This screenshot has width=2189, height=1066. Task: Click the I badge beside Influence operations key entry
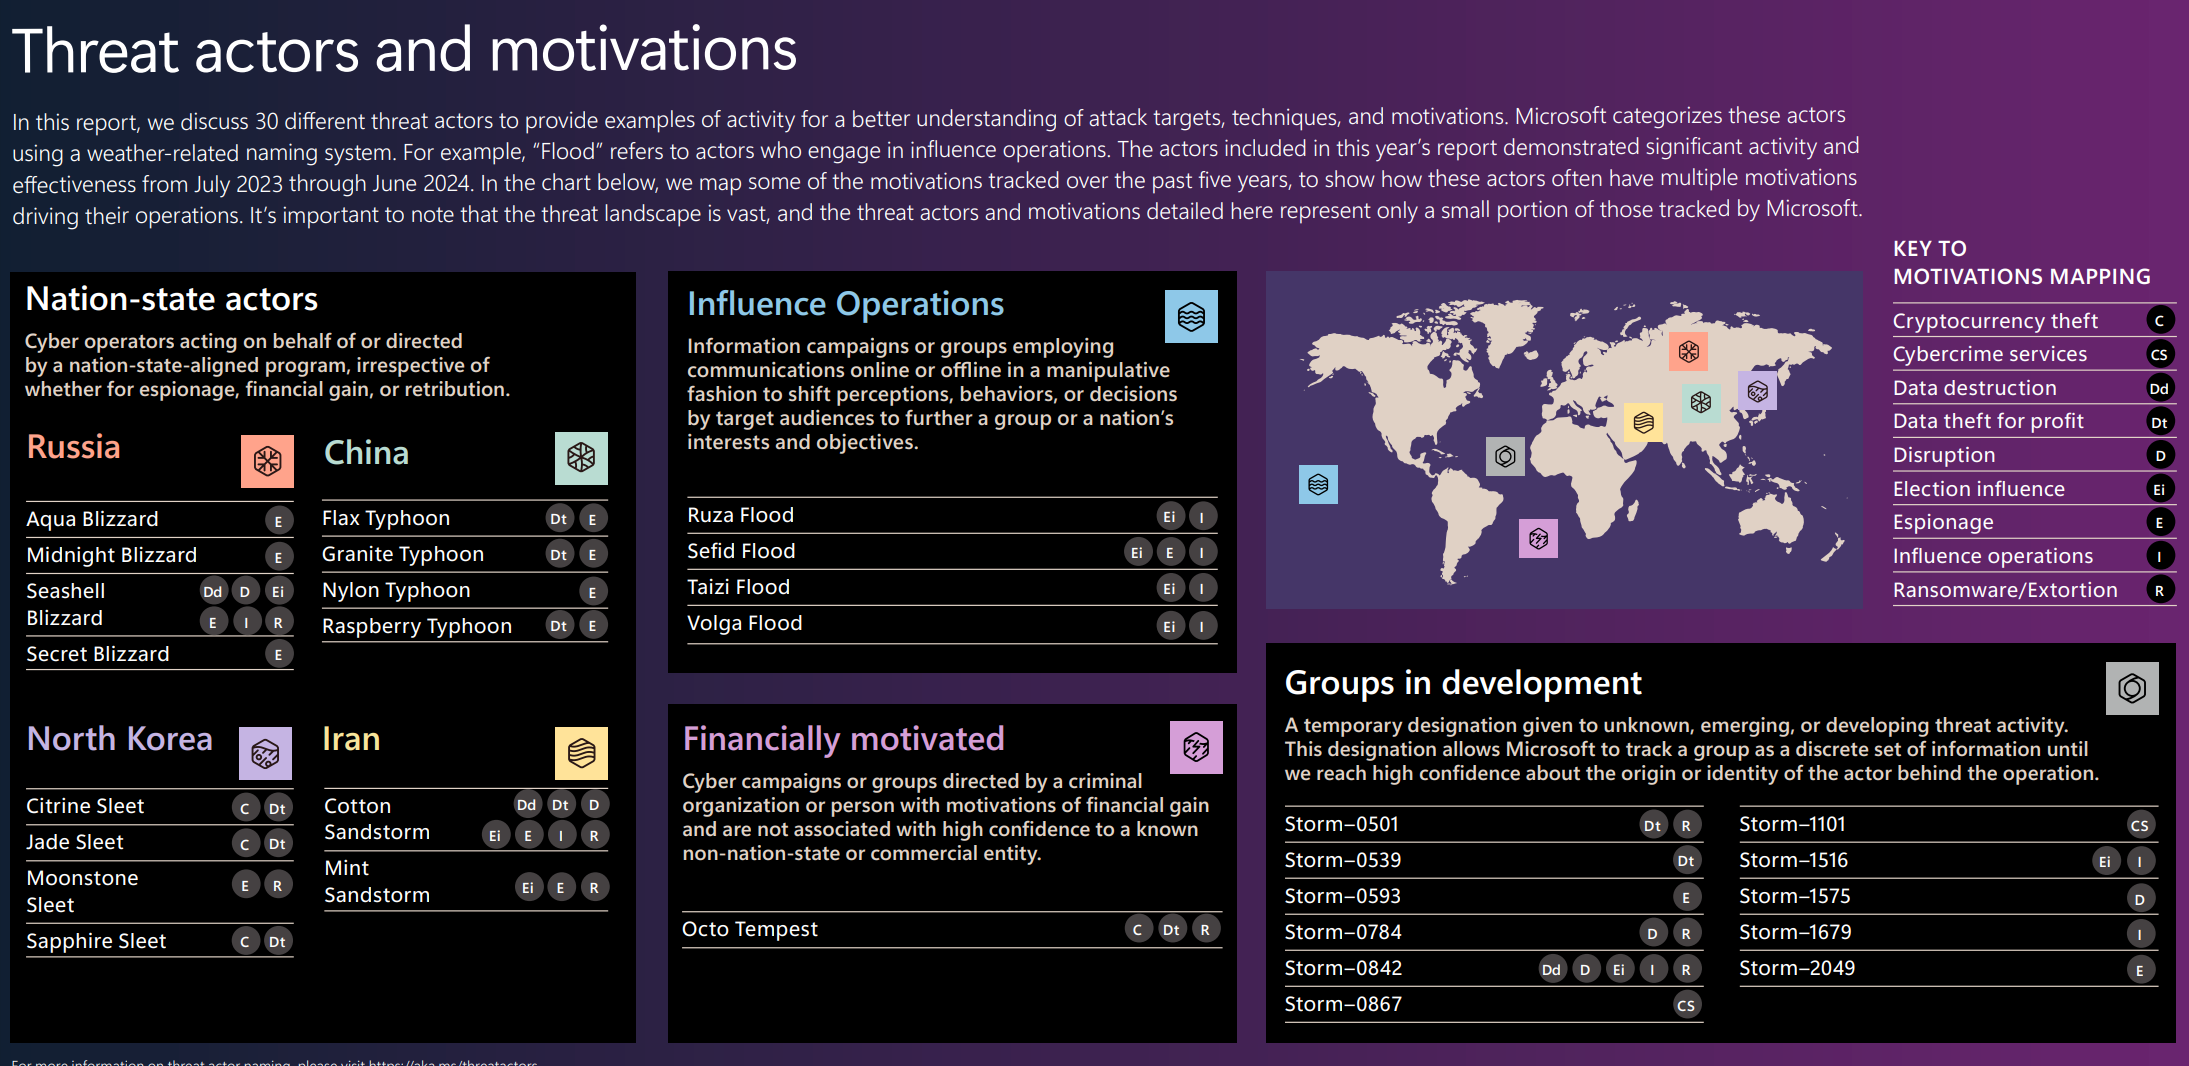pos(2160,556)
